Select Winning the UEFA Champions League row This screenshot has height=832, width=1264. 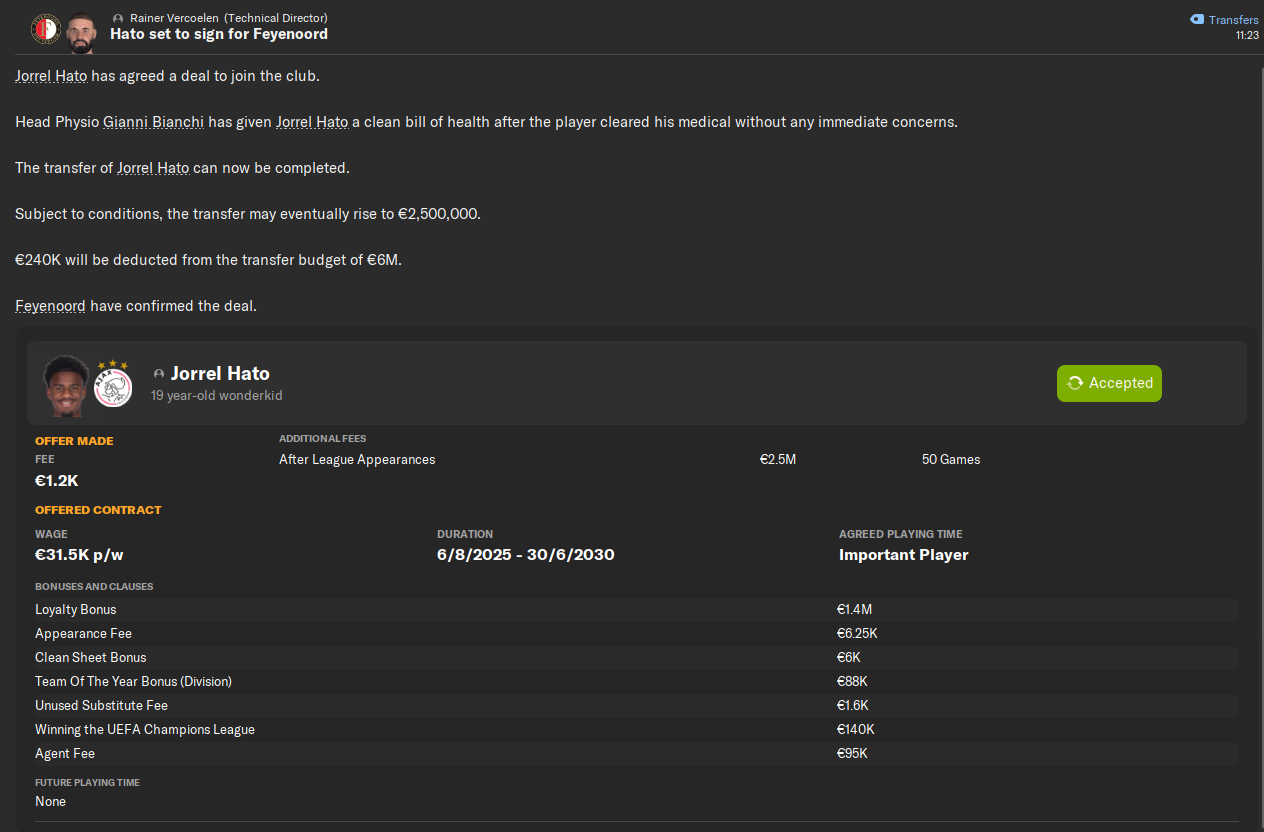click(x=636, y=730)
